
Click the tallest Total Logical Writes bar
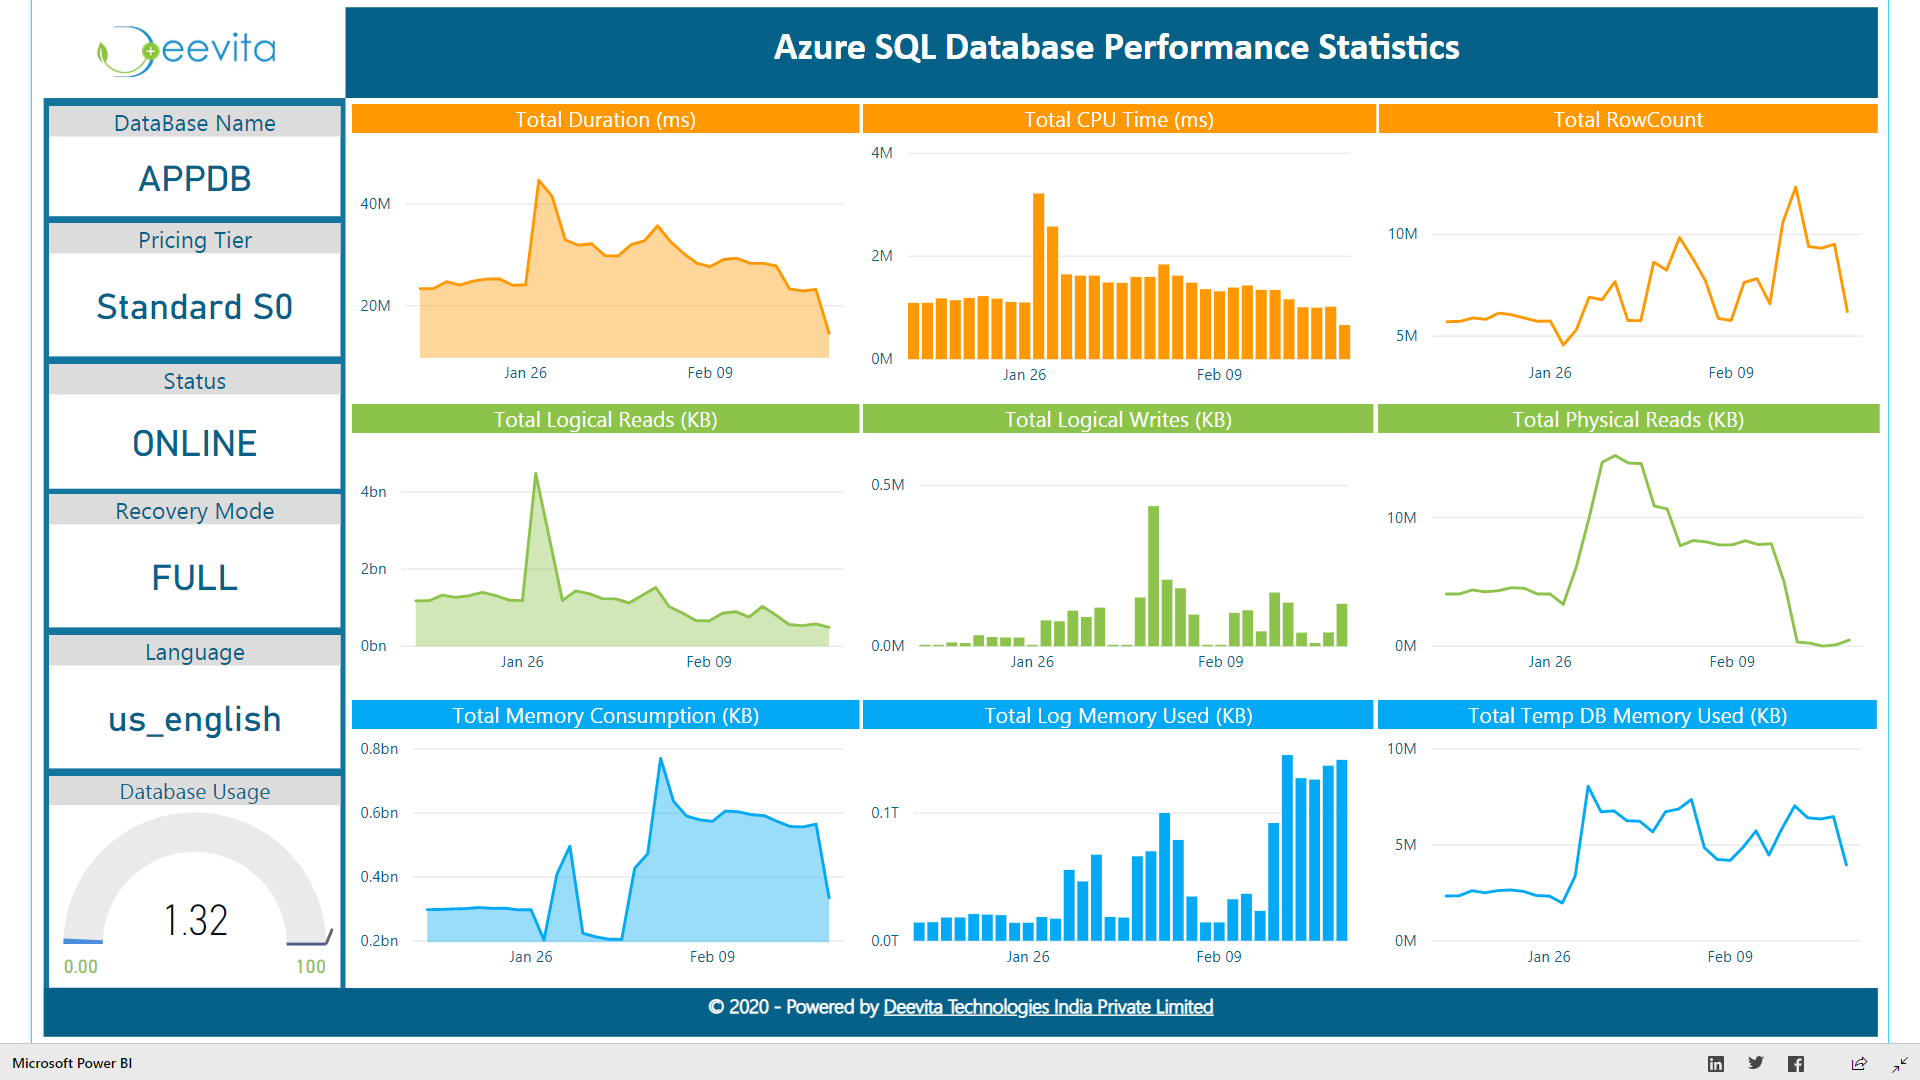click(1153, 575)
